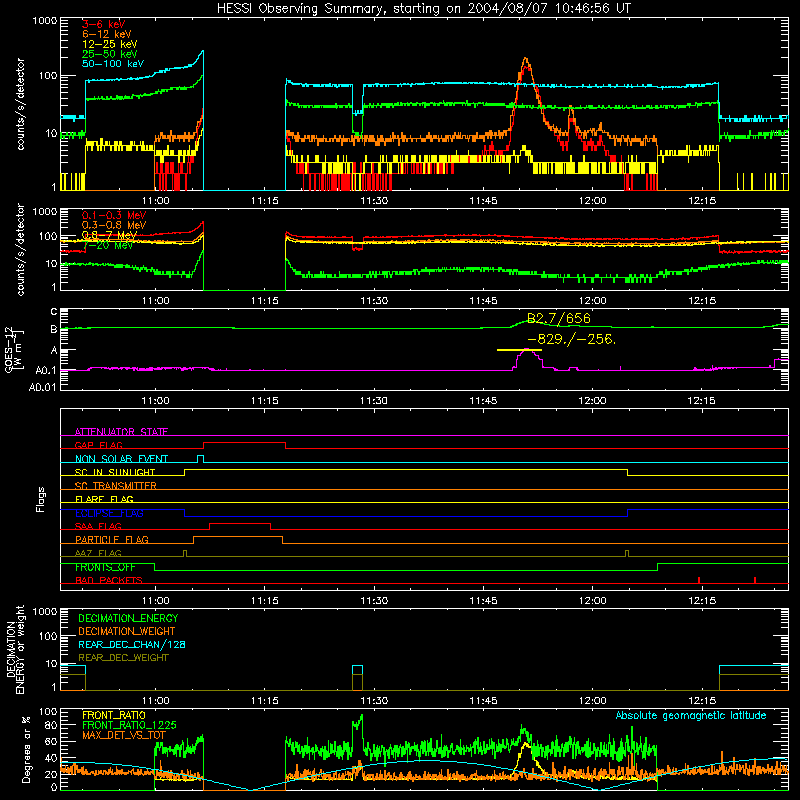
Task: Select the FLARE_FLAG label
Action: click(104, 499)
